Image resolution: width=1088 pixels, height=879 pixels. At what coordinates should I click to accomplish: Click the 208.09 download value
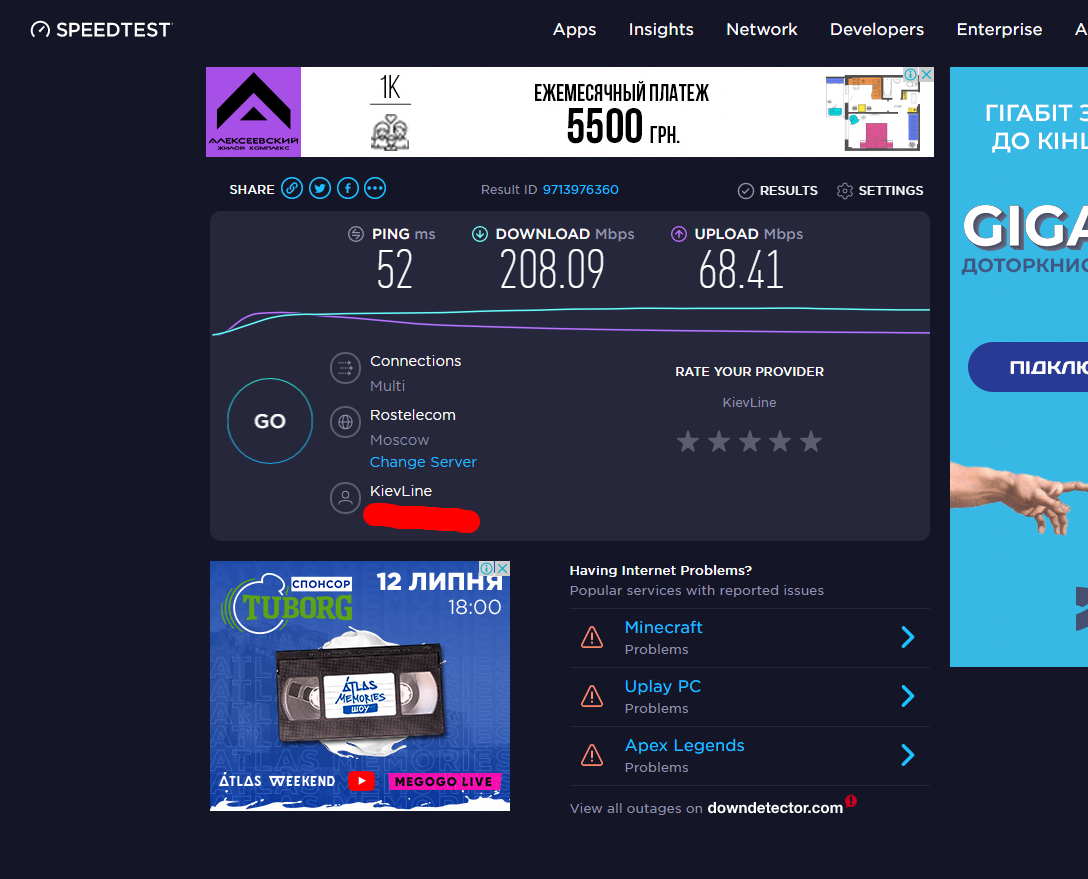[x=552, y=270]
